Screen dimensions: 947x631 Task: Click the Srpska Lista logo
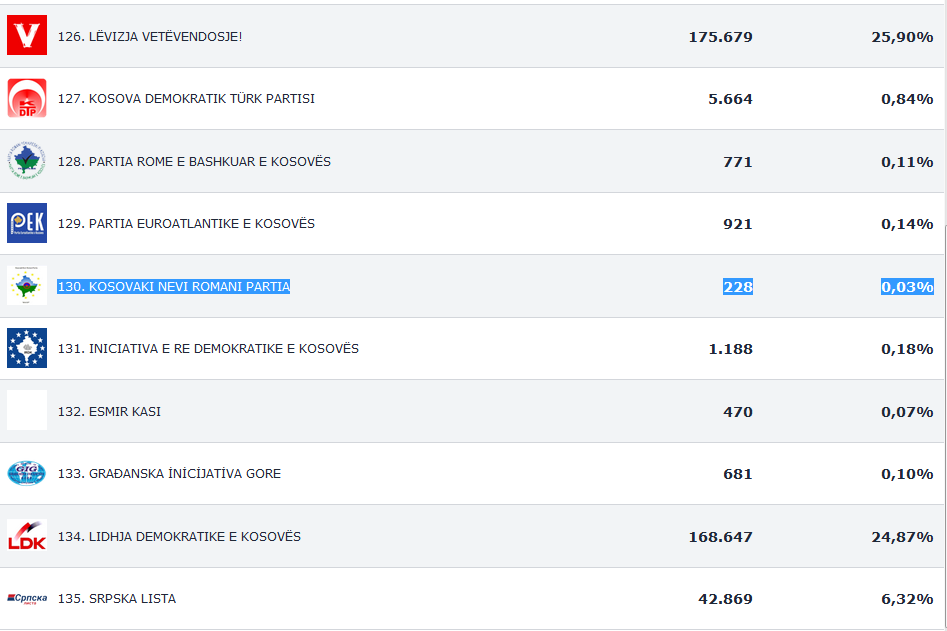27,598
